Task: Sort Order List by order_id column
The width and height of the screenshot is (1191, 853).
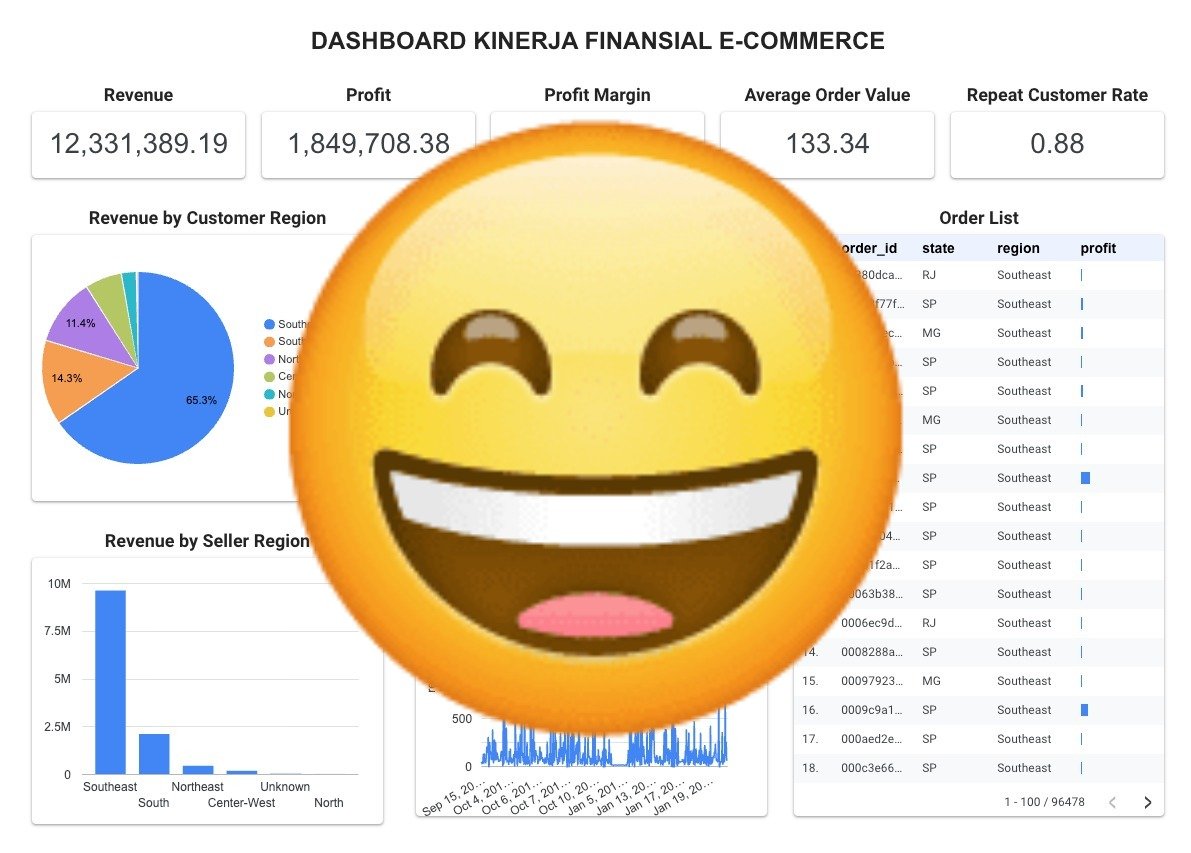Action: (x=869, y=248)
